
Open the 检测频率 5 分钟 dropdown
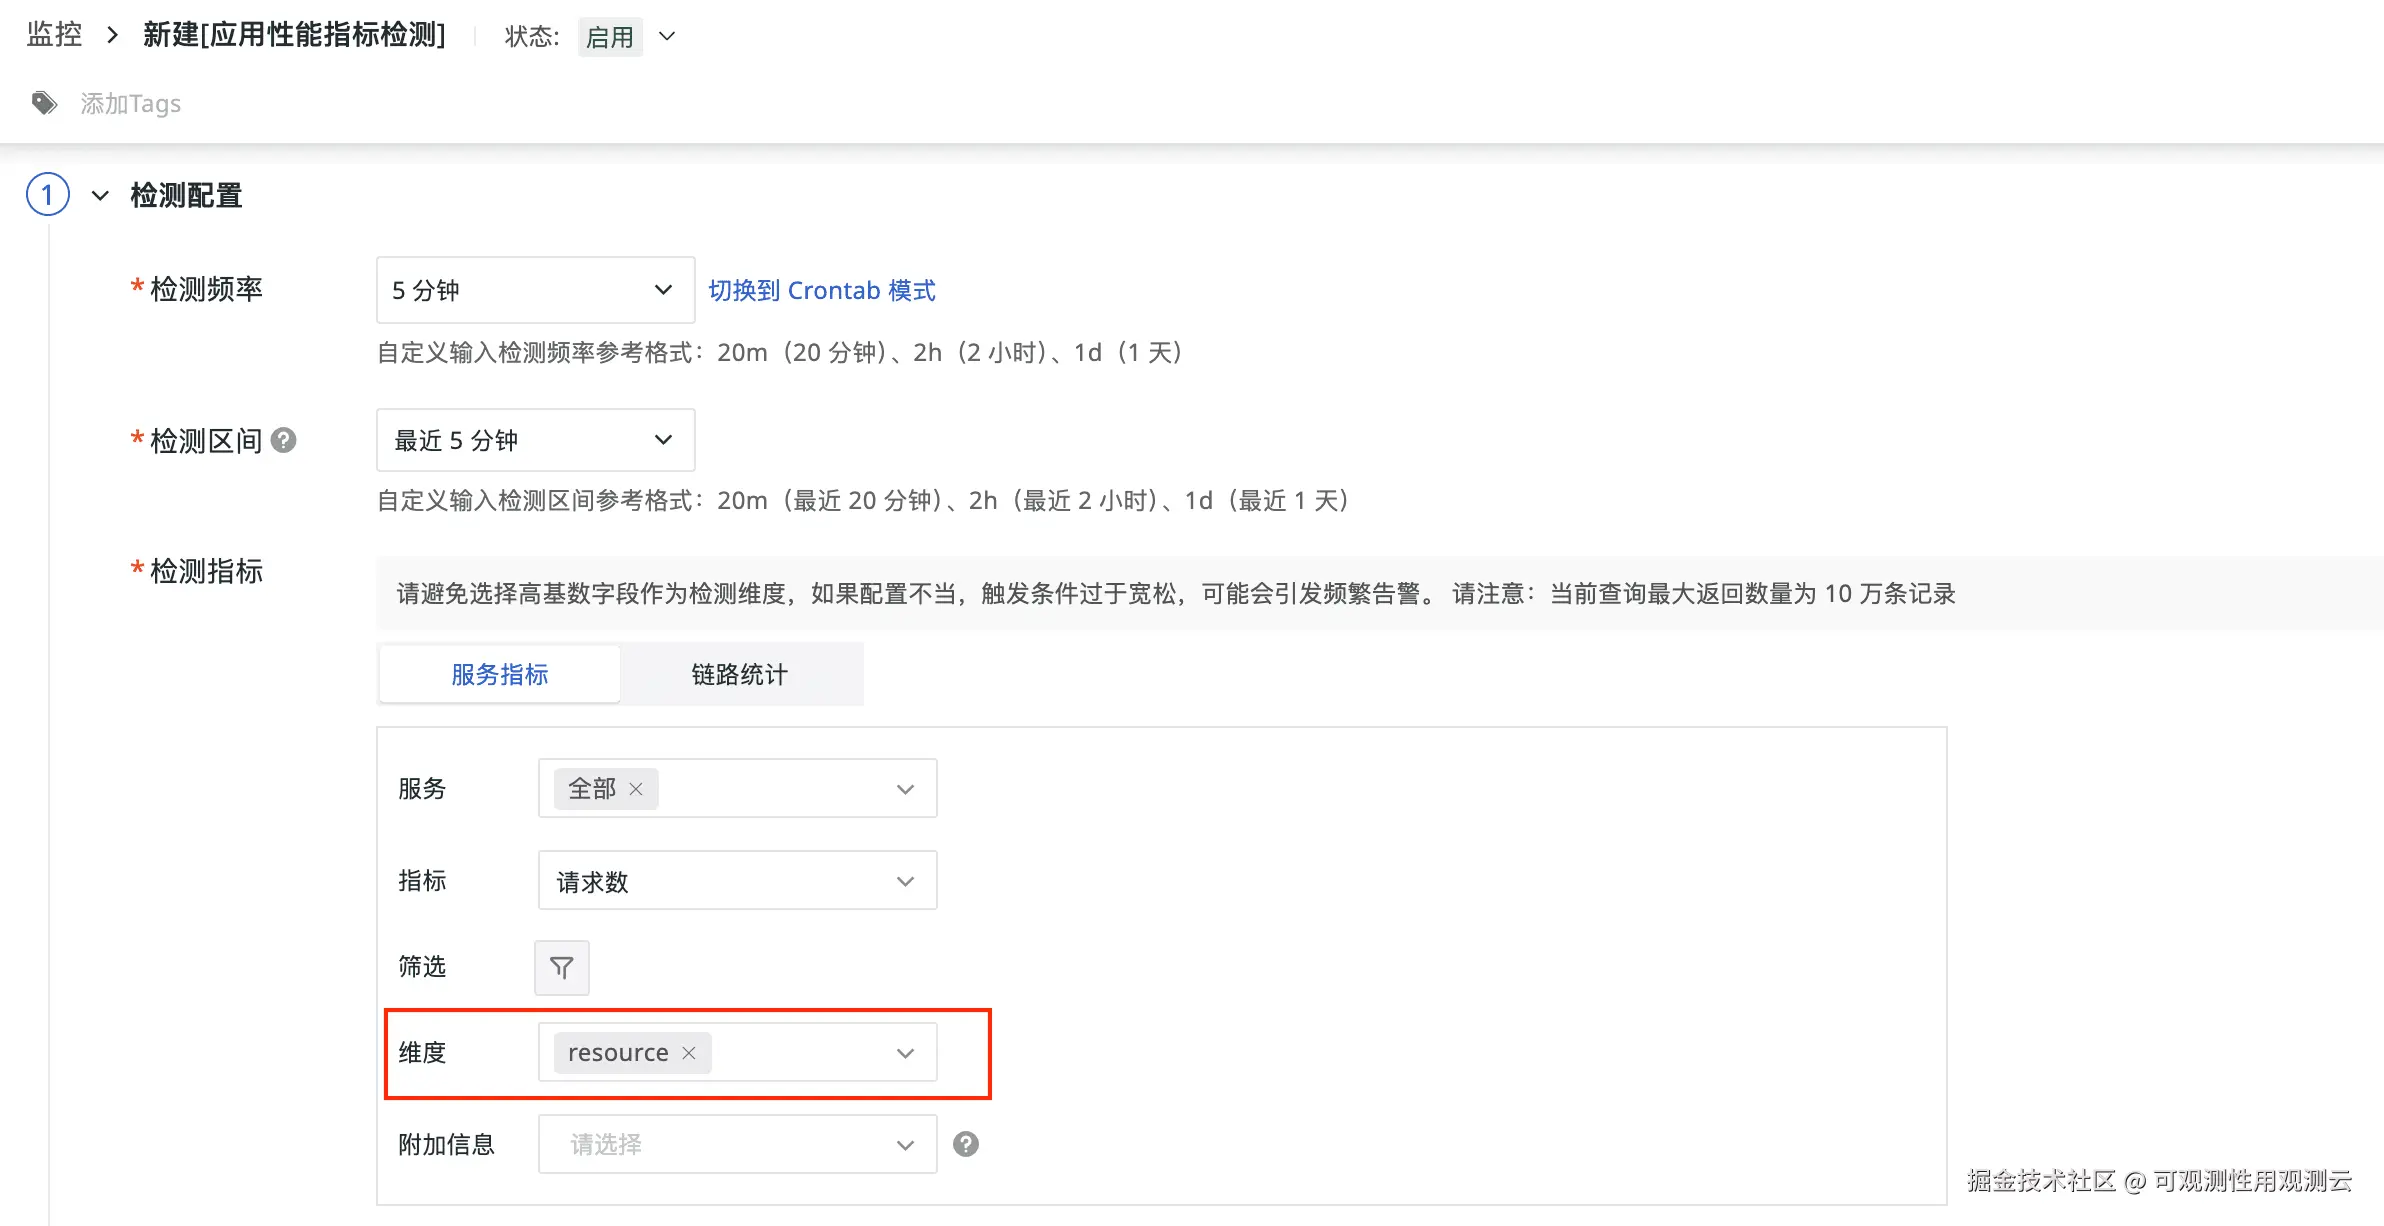[x=535, y=290]
